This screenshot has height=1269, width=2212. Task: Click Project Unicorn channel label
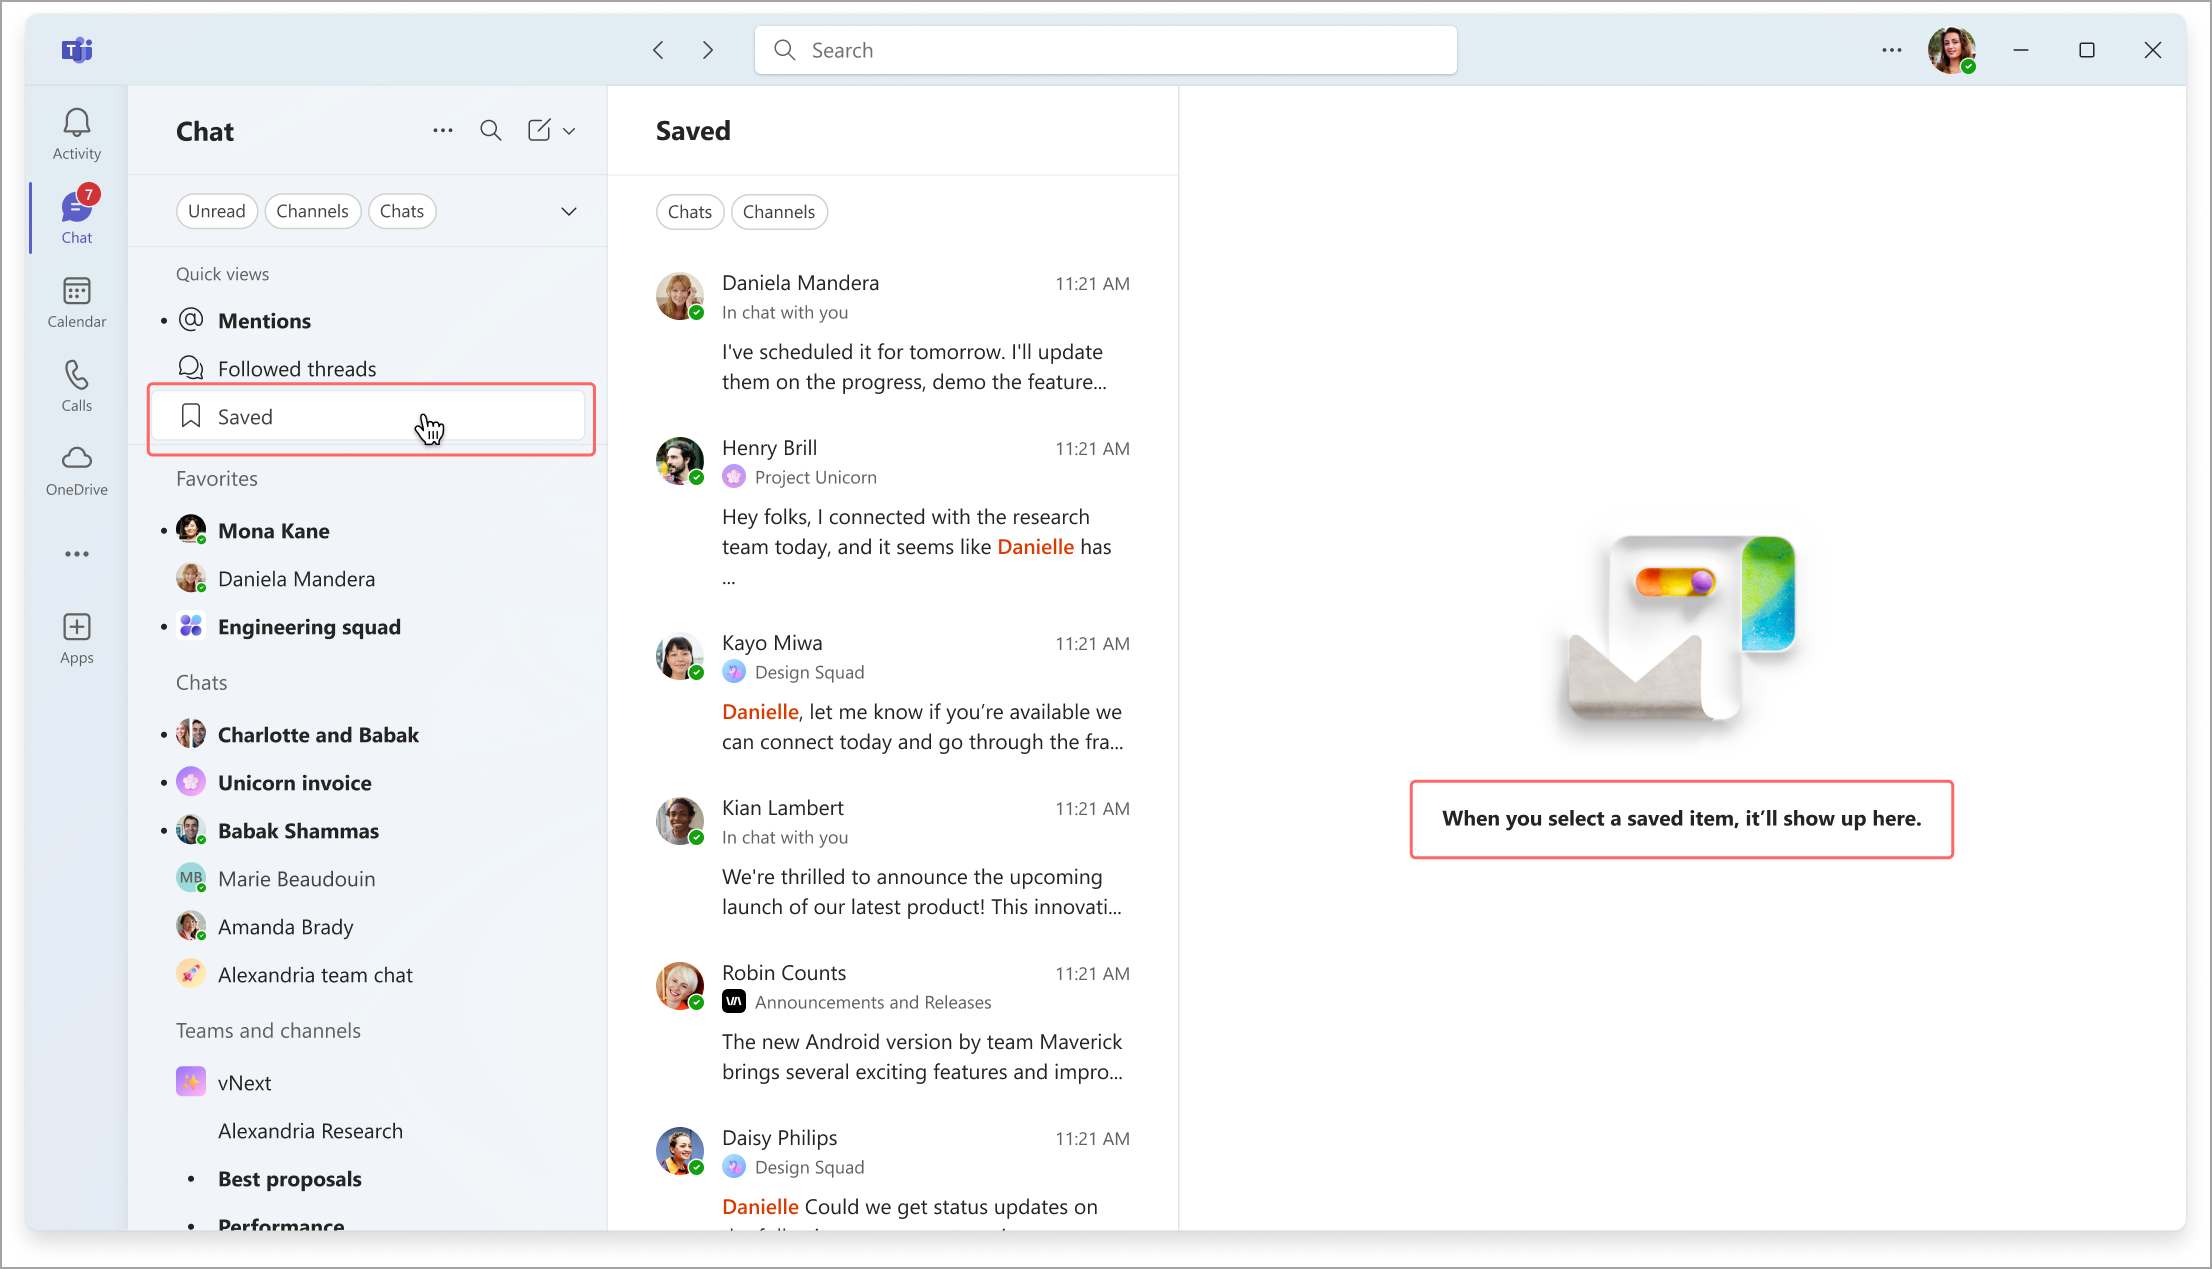815,477
